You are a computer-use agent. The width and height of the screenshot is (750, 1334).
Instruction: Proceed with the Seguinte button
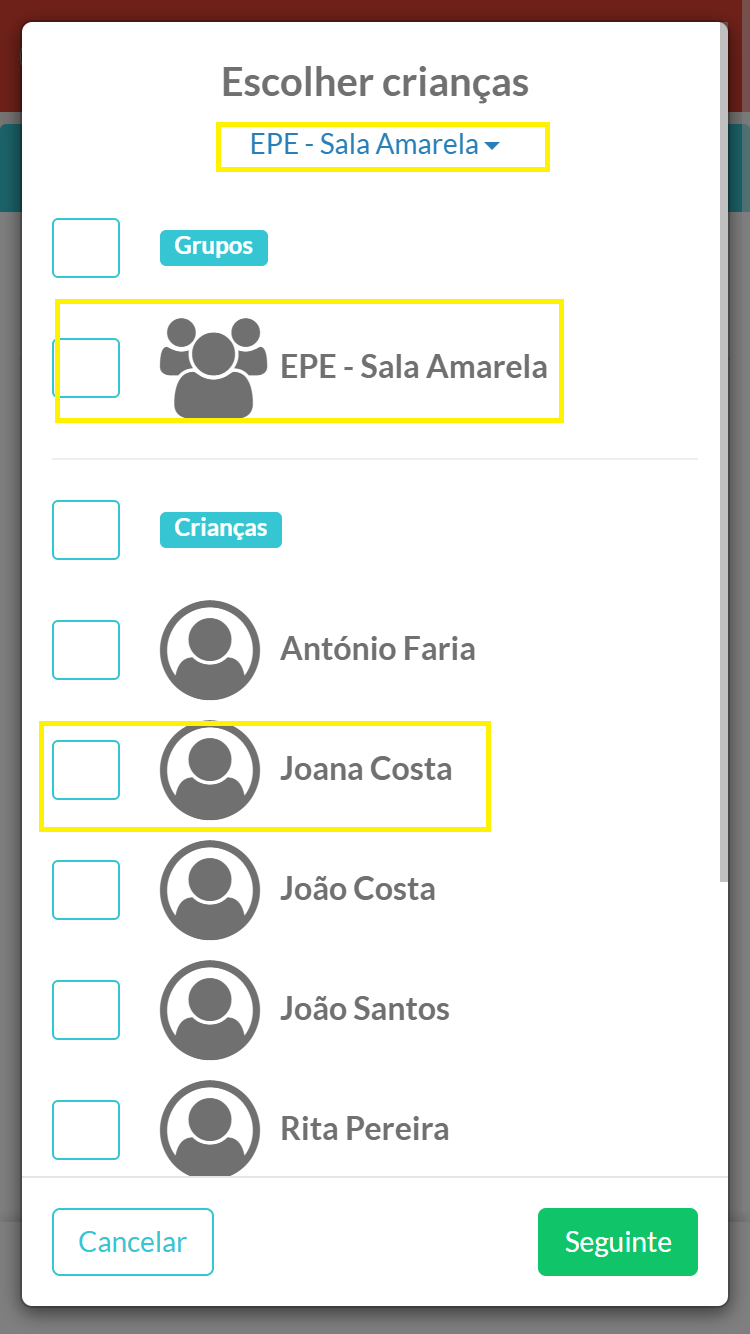(x=618, y=1242)
